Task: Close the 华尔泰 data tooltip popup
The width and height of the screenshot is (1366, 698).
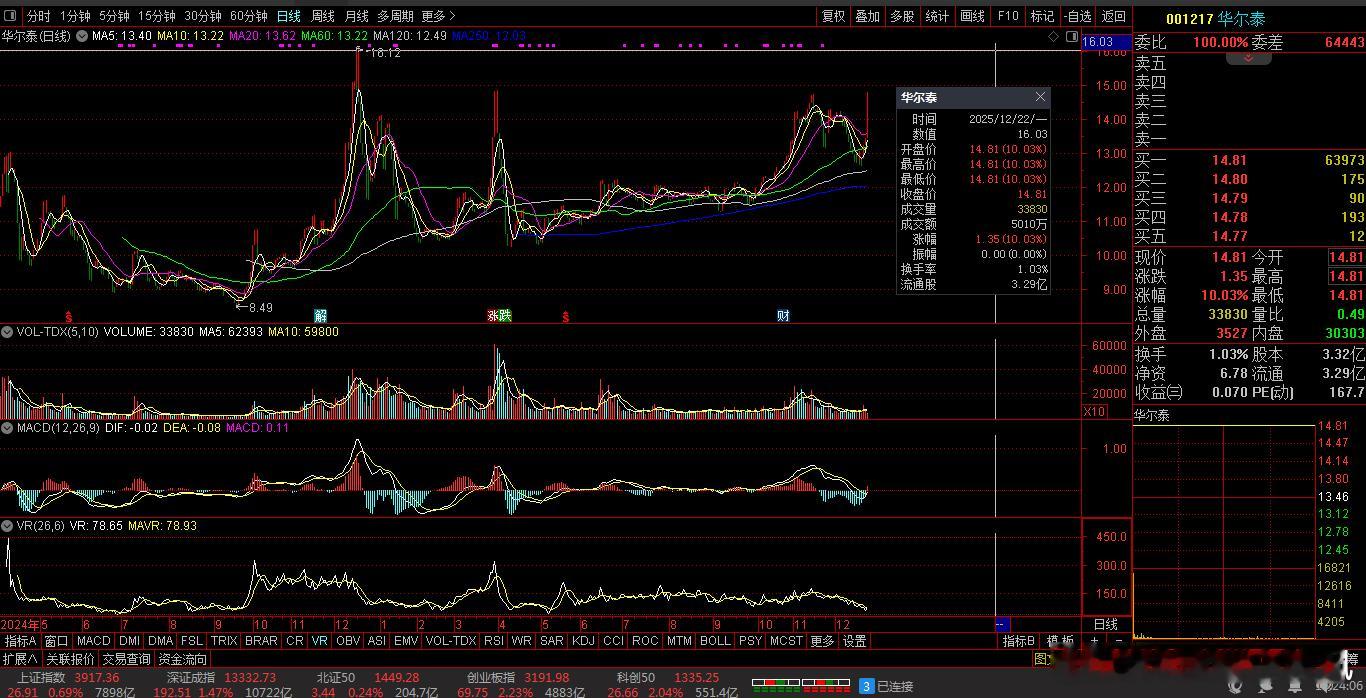Action: coord(1040,97)
